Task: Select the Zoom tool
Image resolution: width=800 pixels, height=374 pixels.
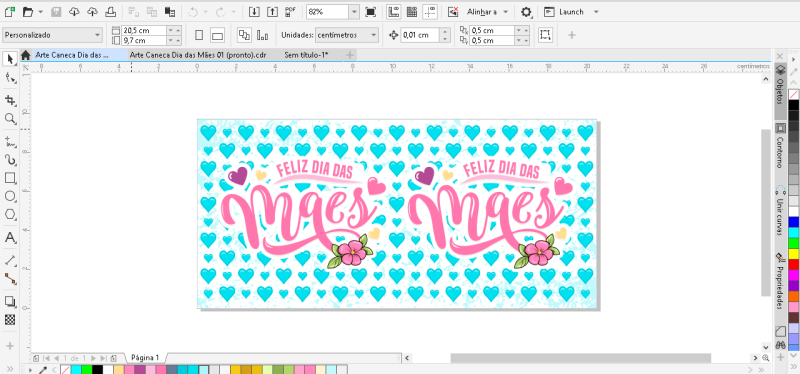Action: [x=10, y=119]
